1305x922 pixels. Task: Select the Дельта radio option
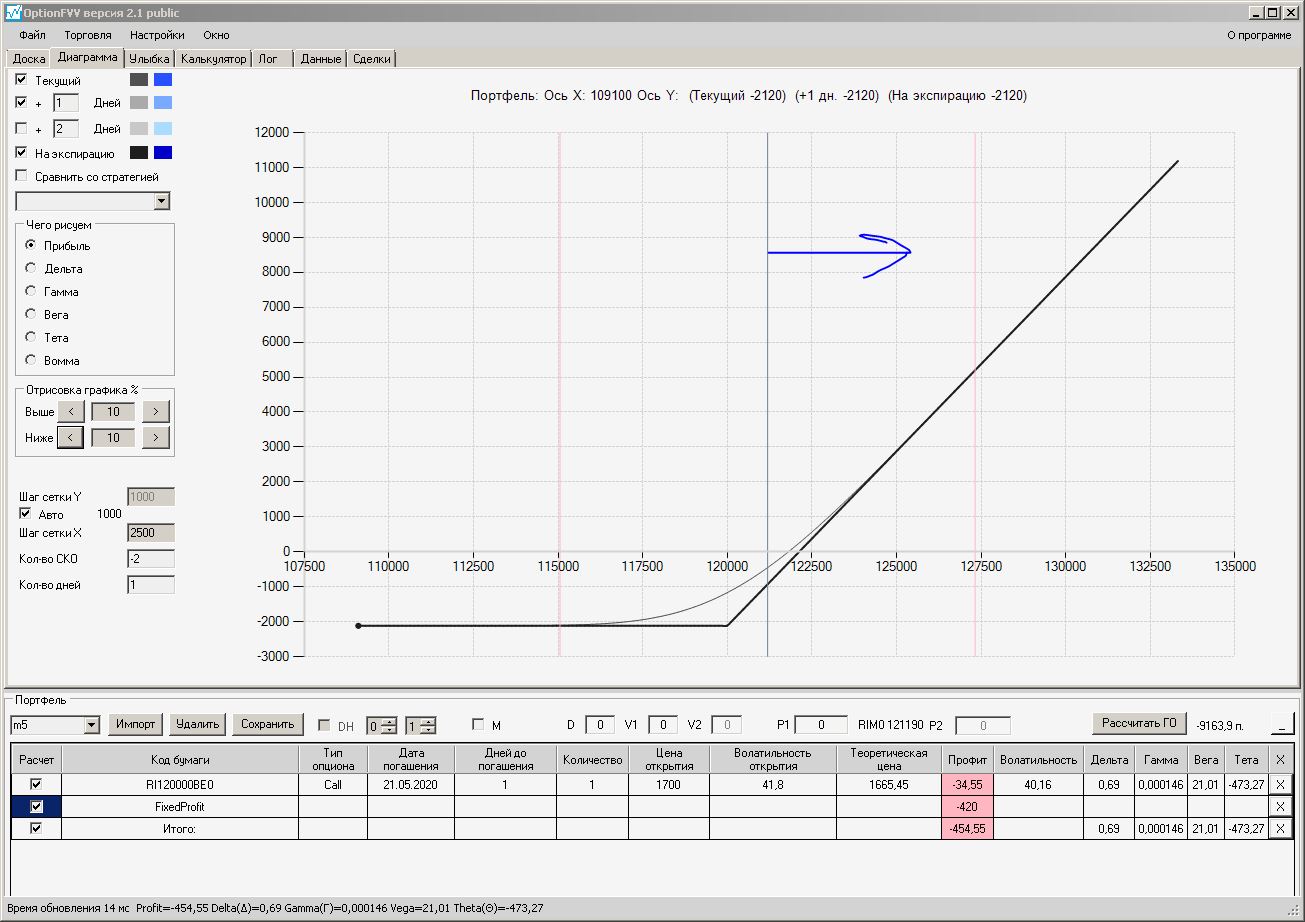tap(31, 268)
